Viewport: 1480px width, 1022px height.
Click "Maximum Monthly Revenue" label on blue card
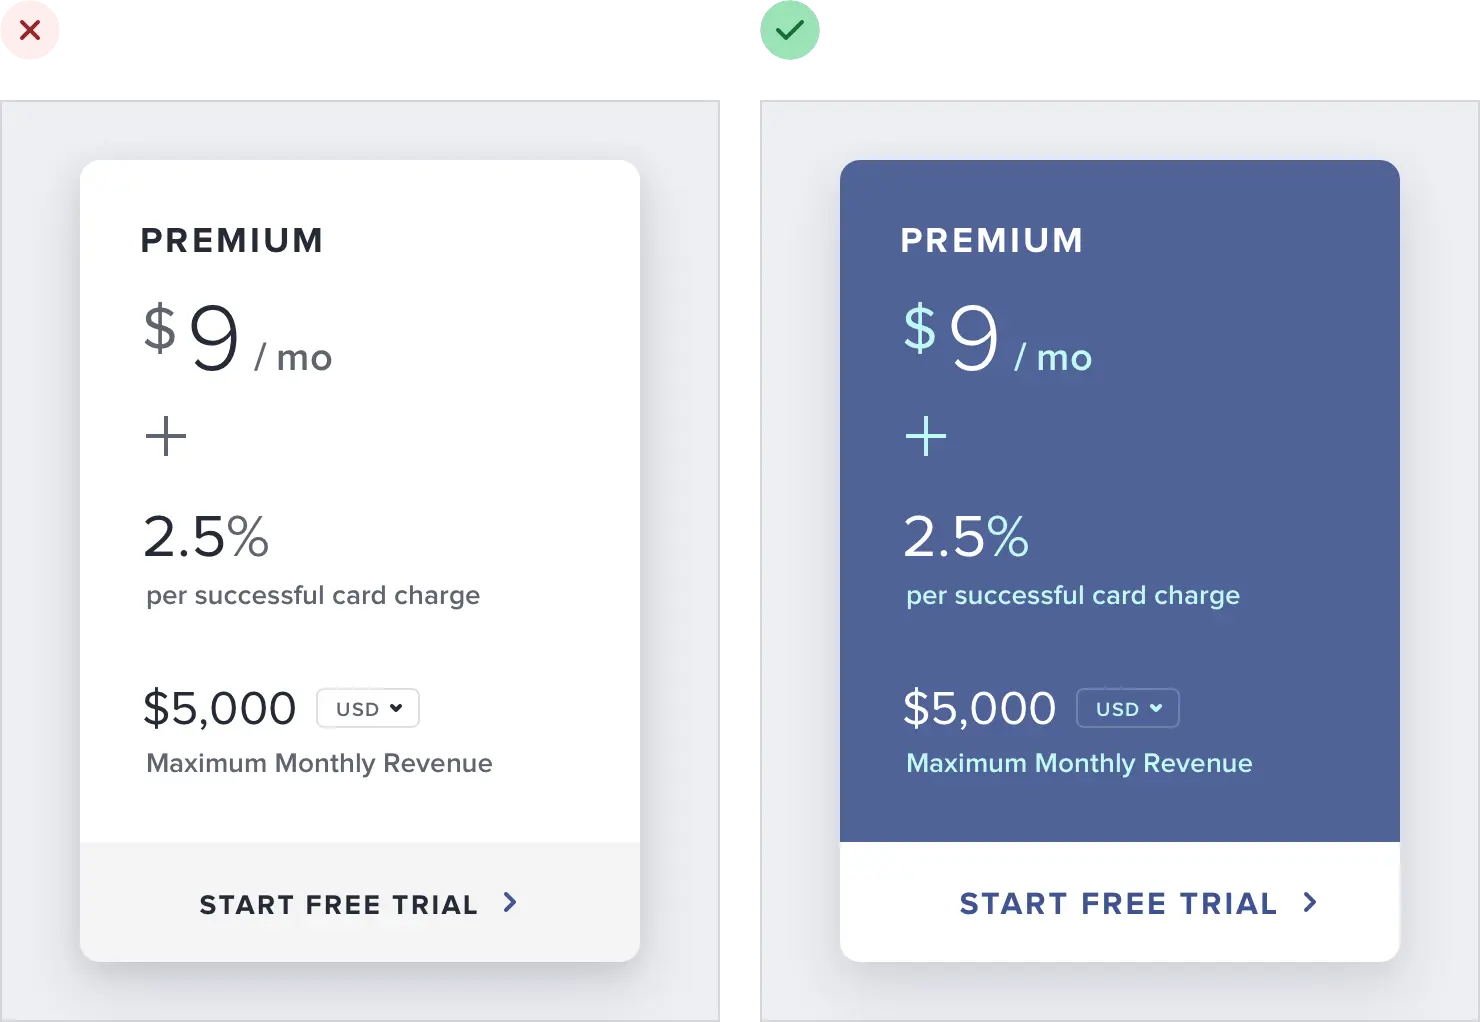coord(1079,763)
